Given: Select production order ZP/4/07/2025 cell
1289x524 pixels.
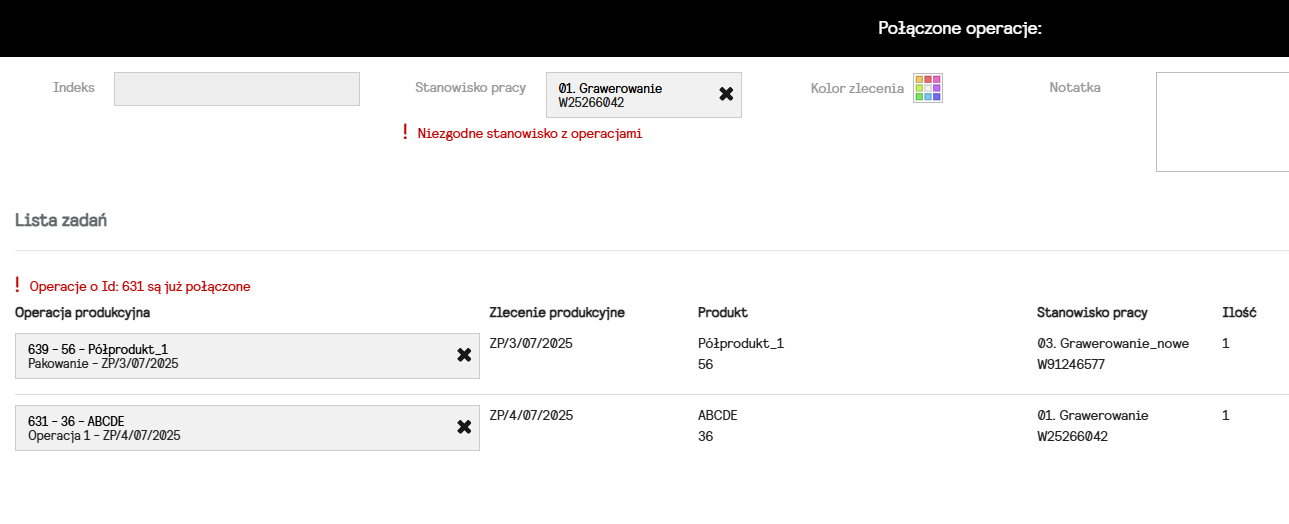Looking at the screenshot, I should pyautogui.click(x=531, y=416).
